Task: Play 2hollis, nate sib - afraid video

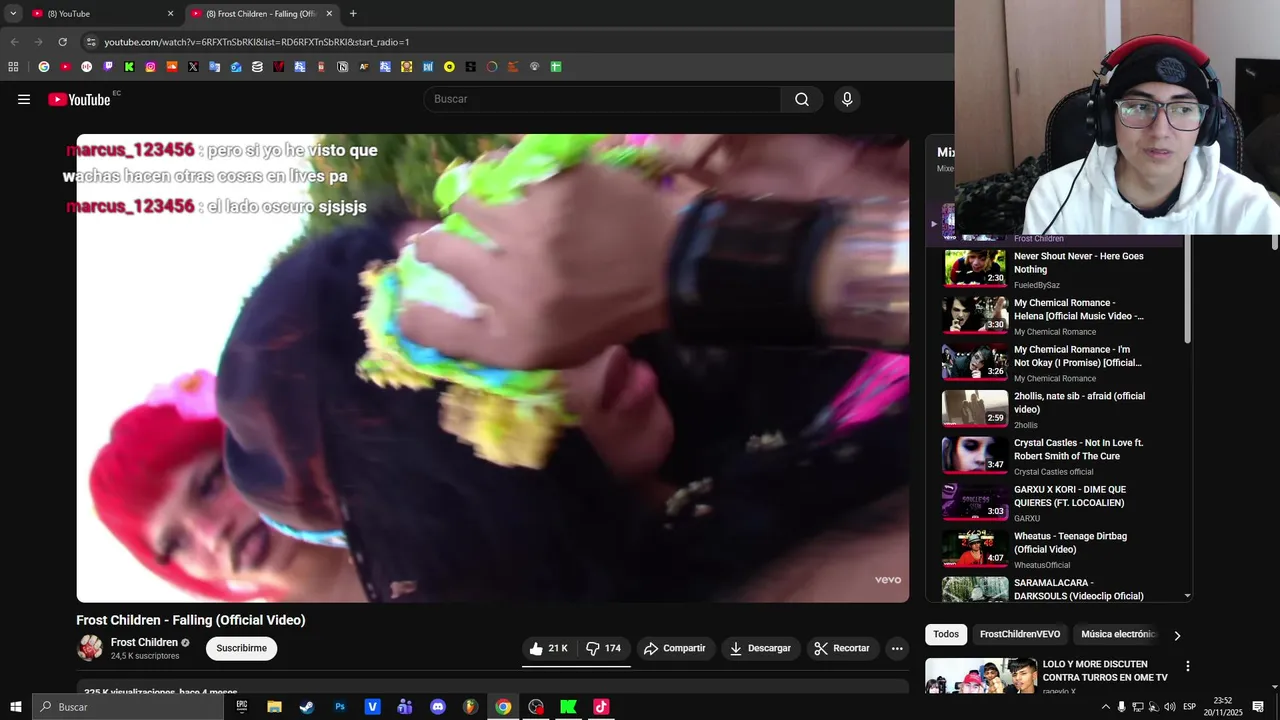Action: [x=1060, y=409]
